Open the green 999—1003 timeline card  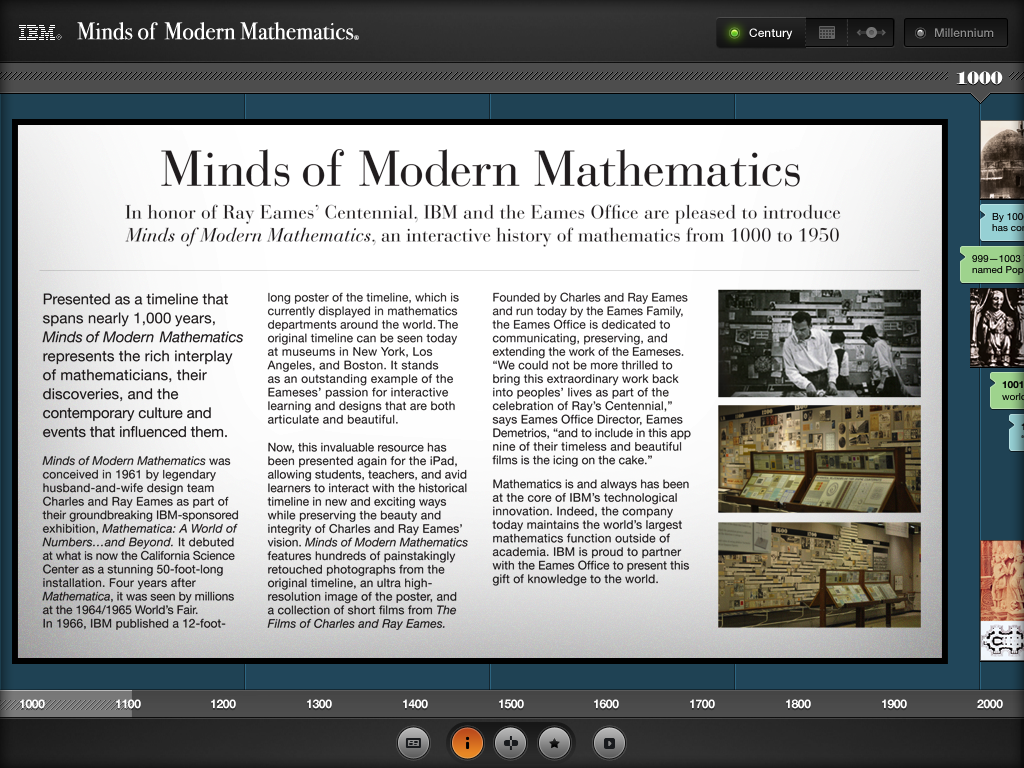point(992,264)
